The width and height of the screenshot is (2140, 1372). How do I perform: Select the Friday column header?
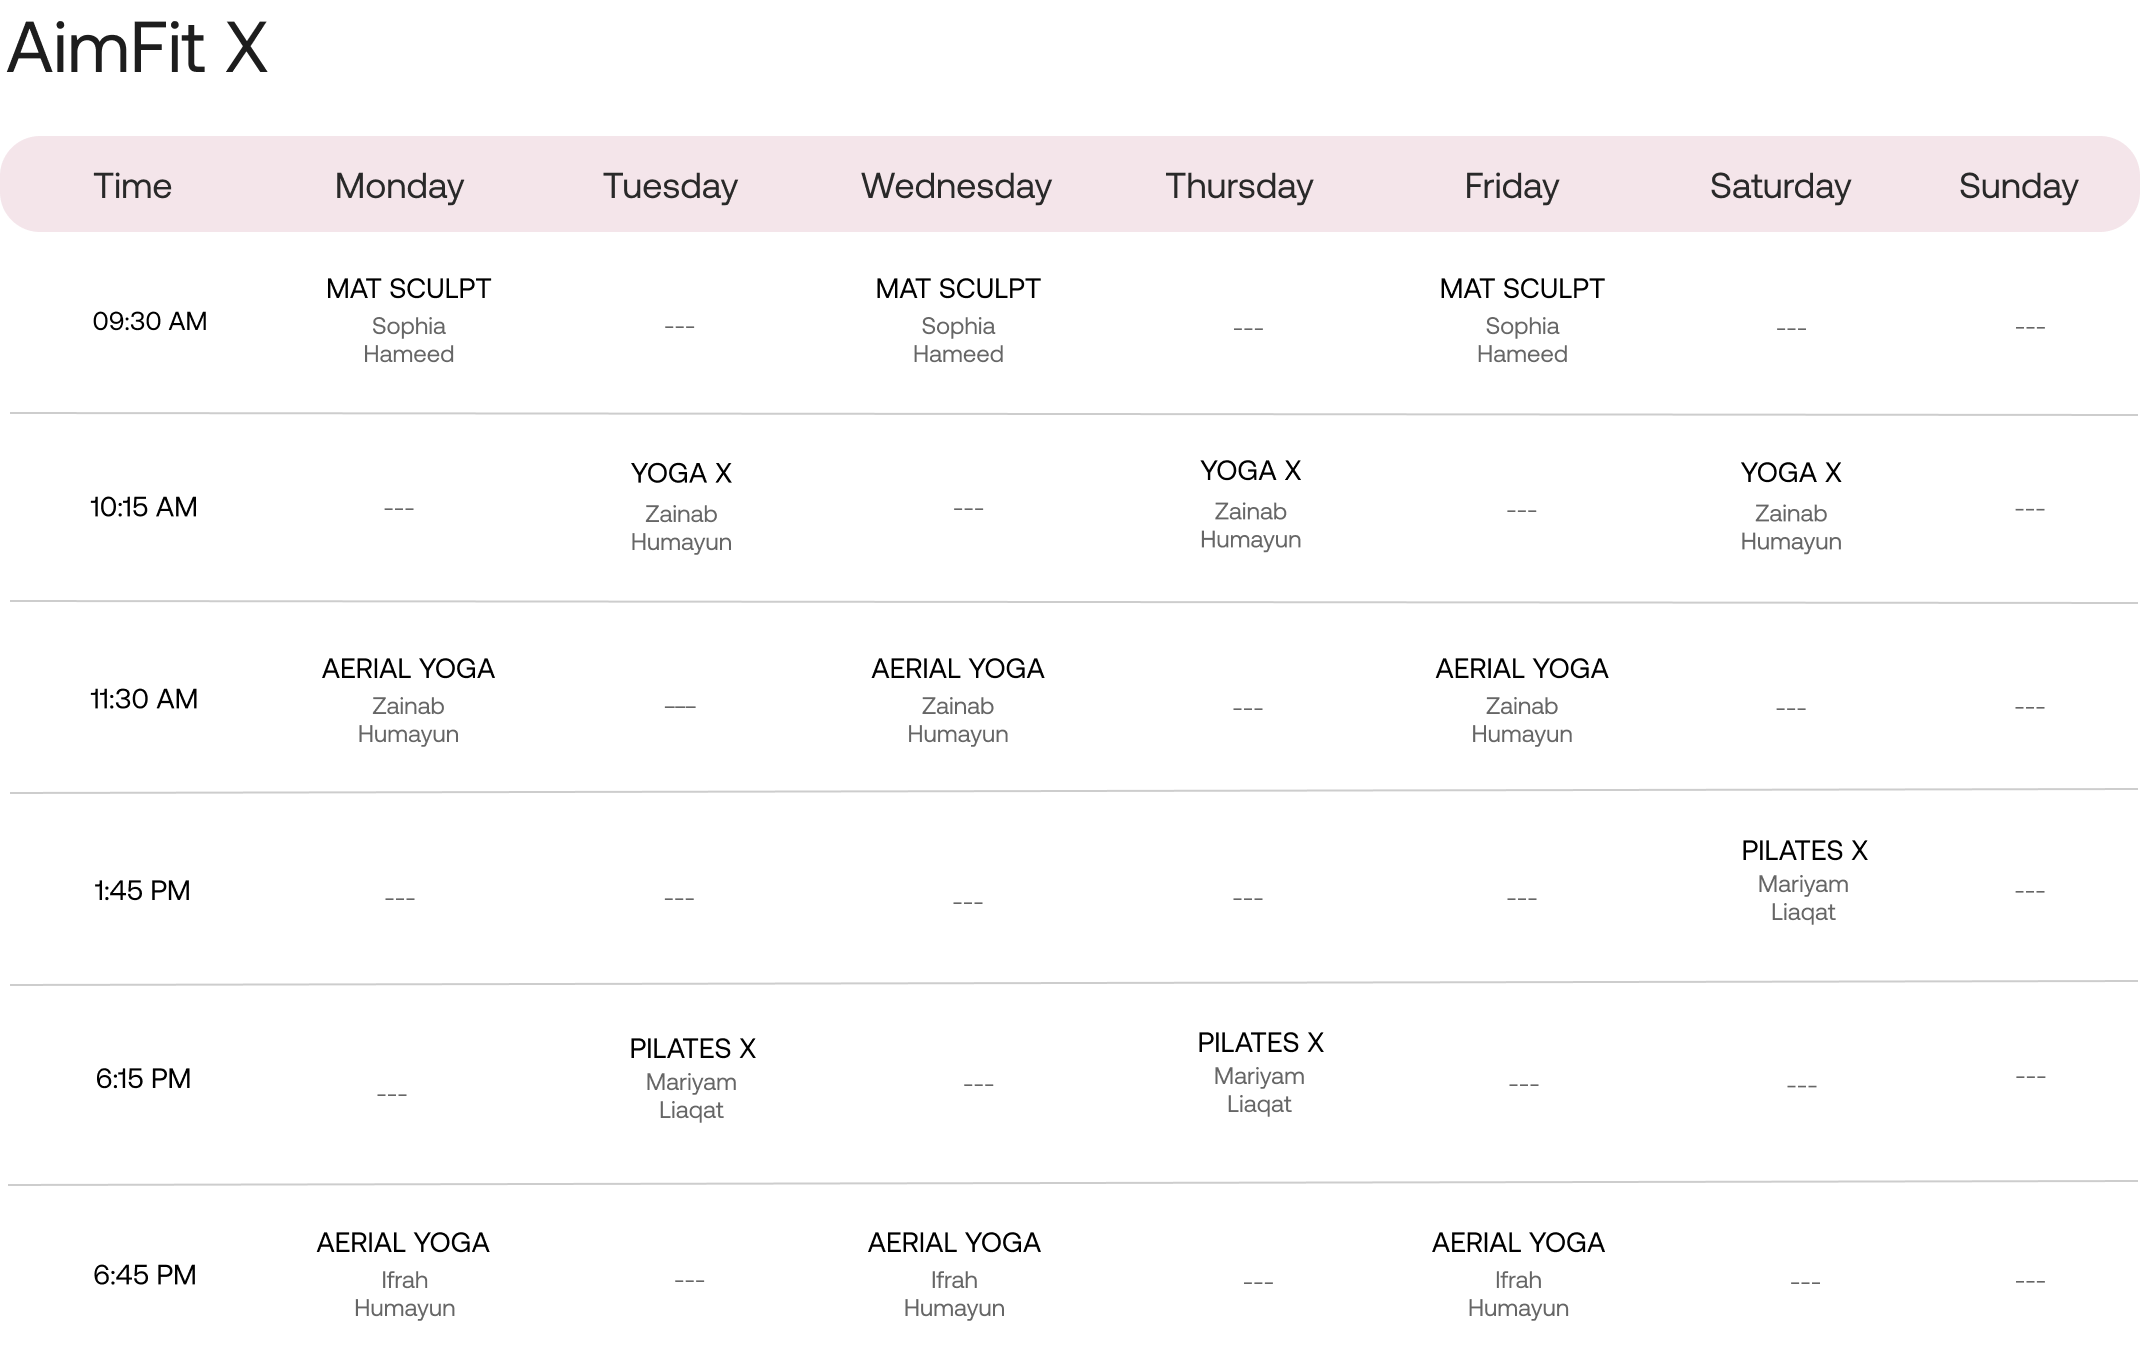coord(1511,186)
